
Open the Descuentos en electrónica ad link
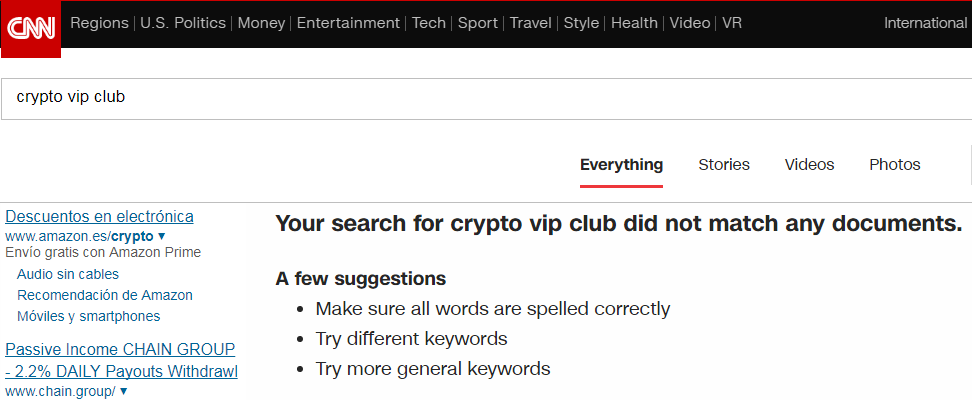tap(99, 216)
